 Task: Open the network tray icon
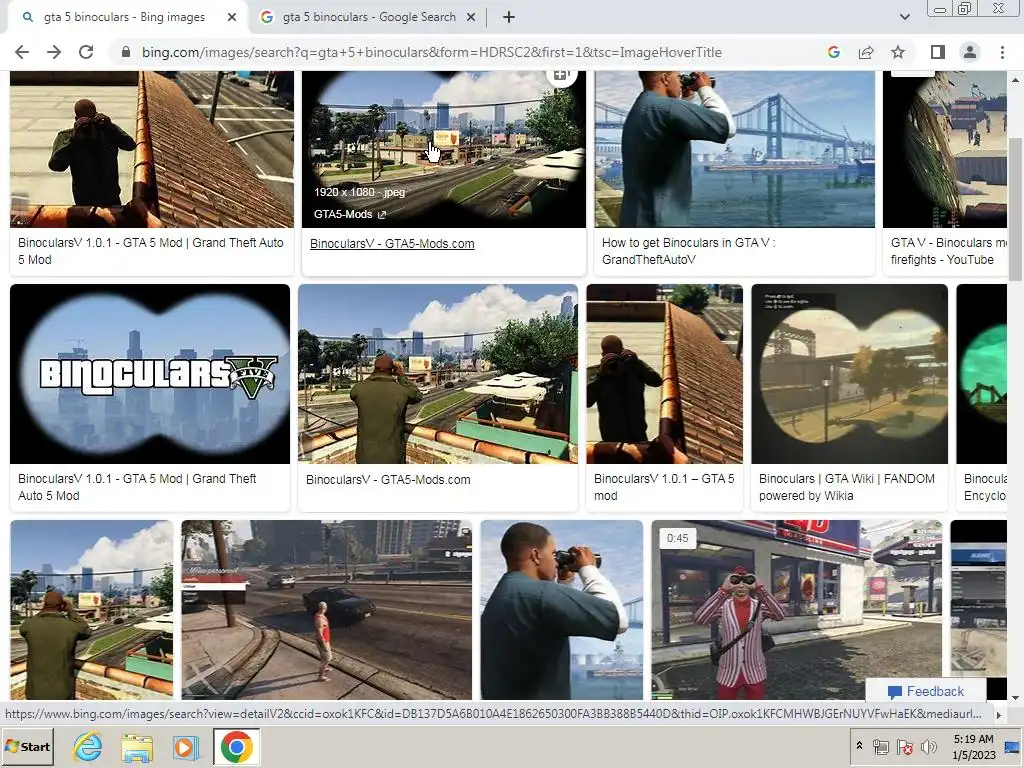(x=881, y=746)
